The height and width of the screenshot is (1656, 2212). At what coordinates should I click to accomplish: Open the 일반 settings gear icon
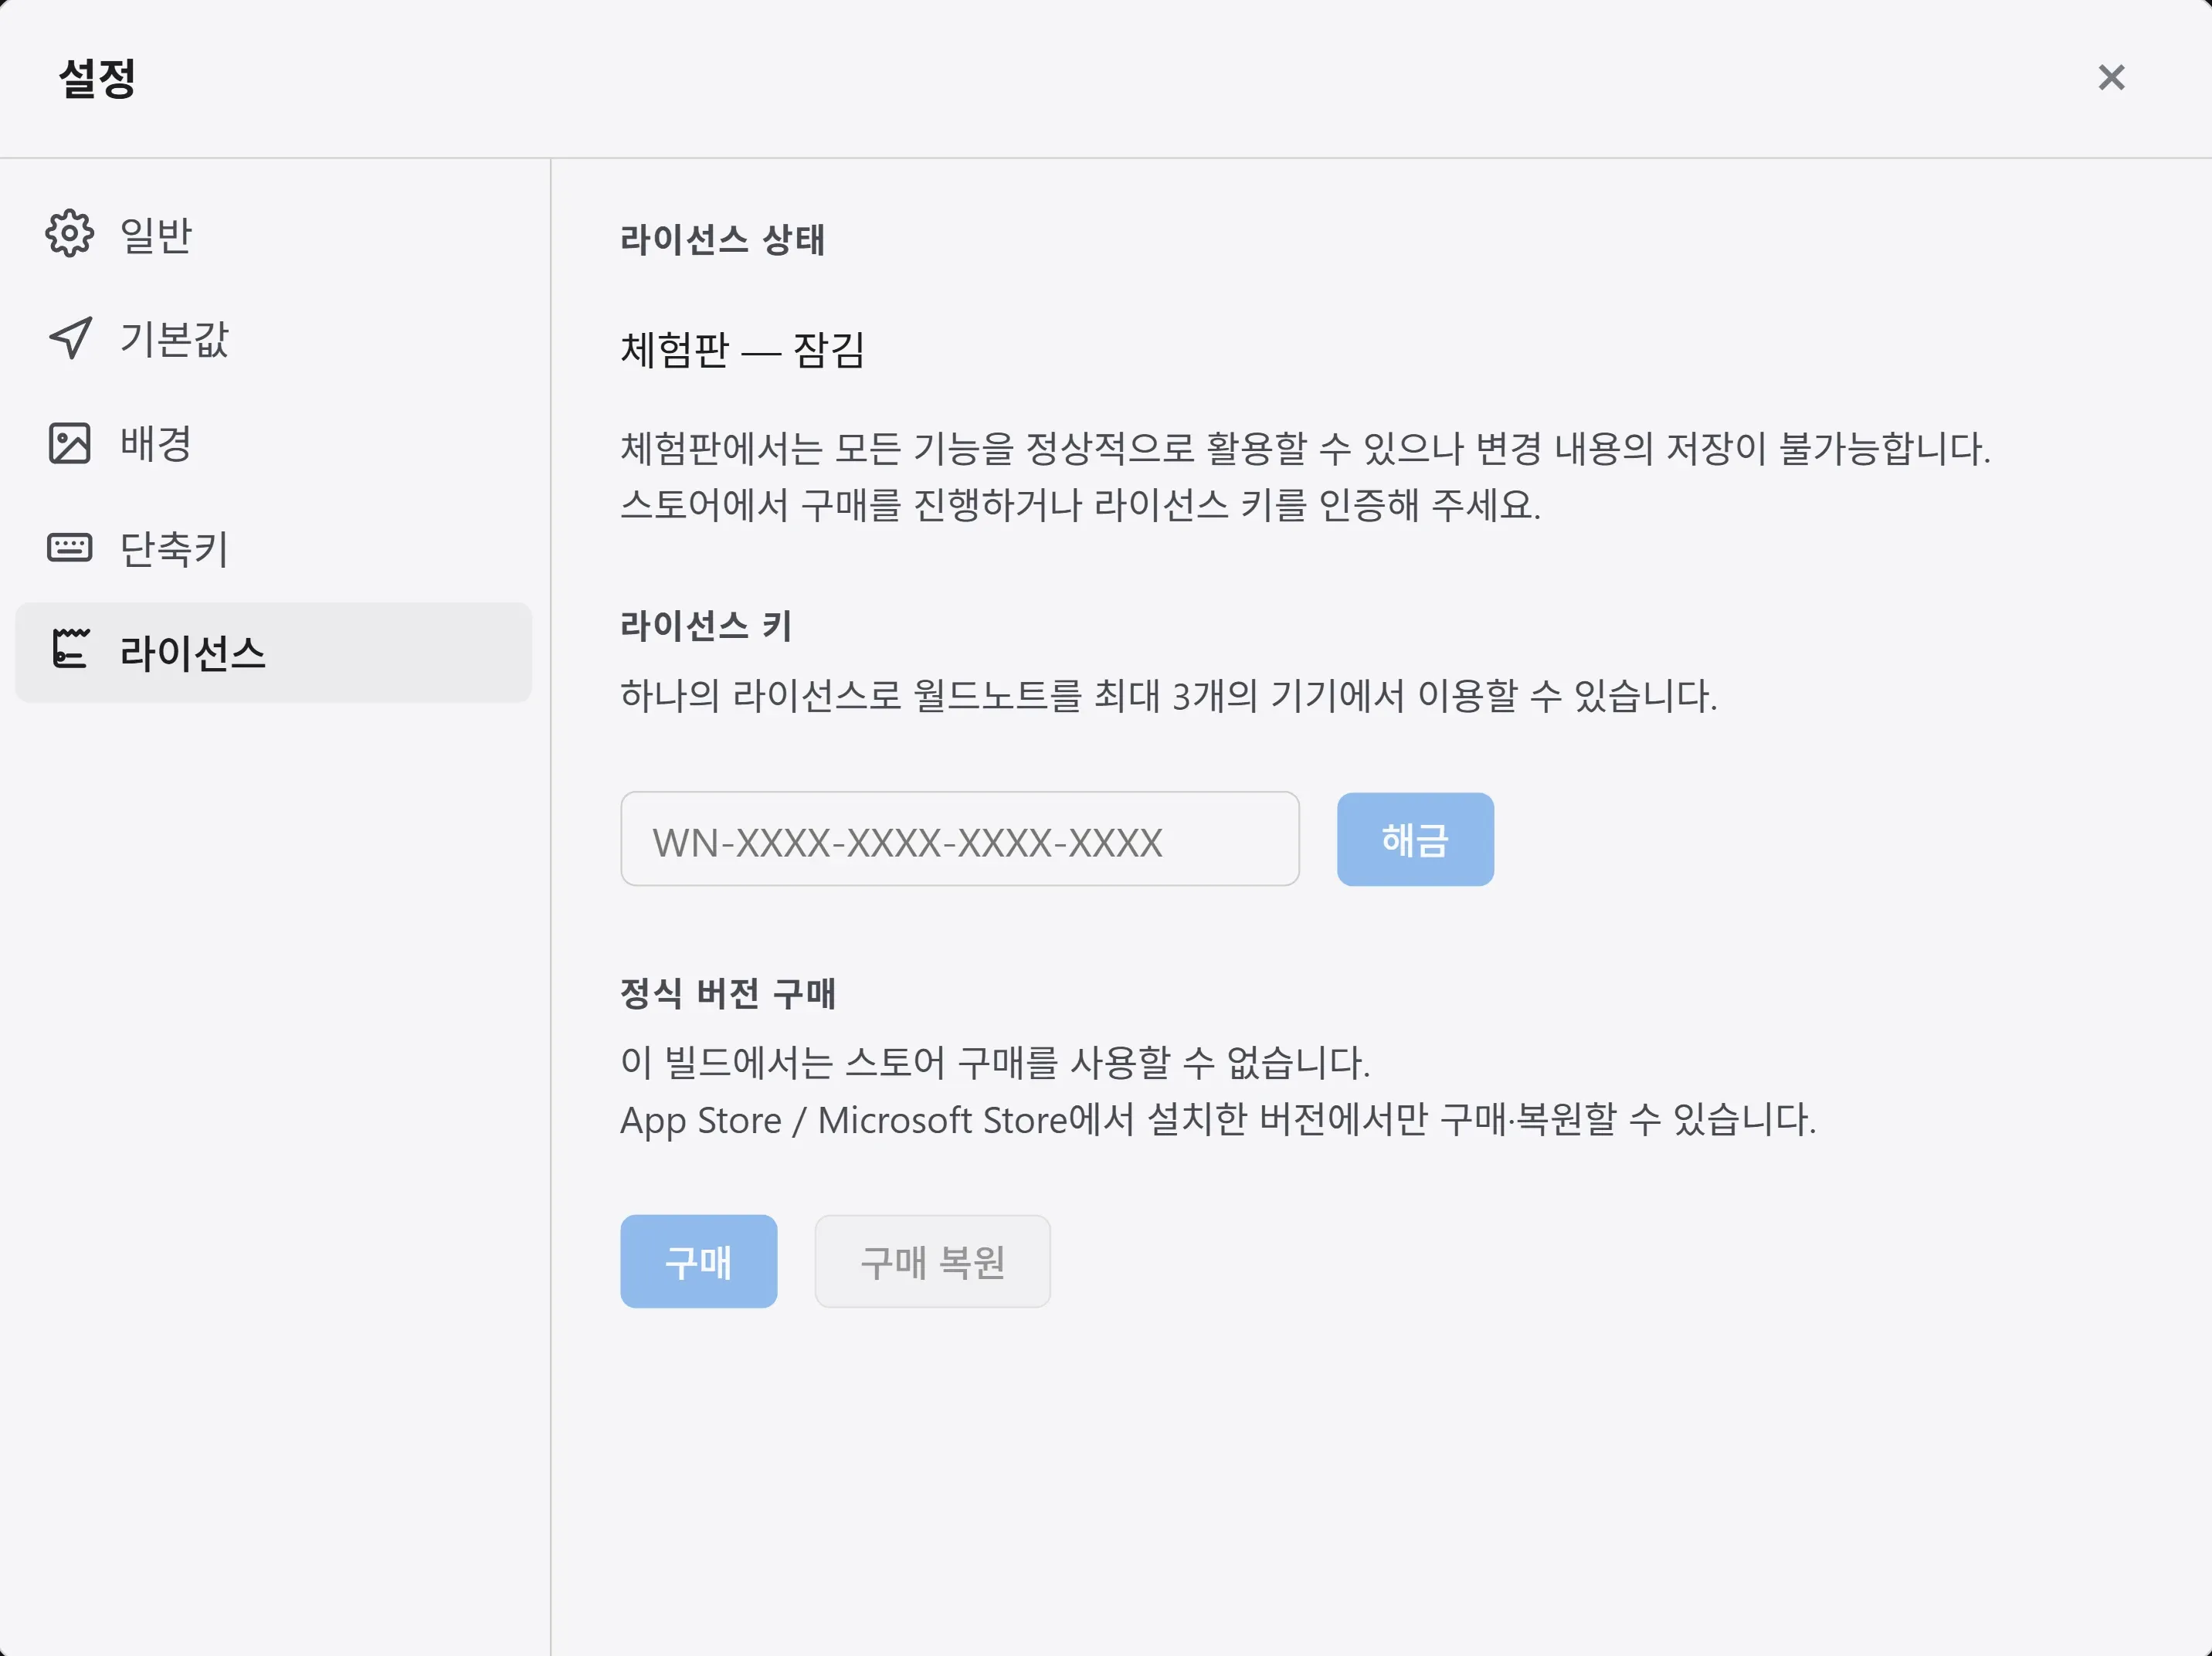coord(69,234)
